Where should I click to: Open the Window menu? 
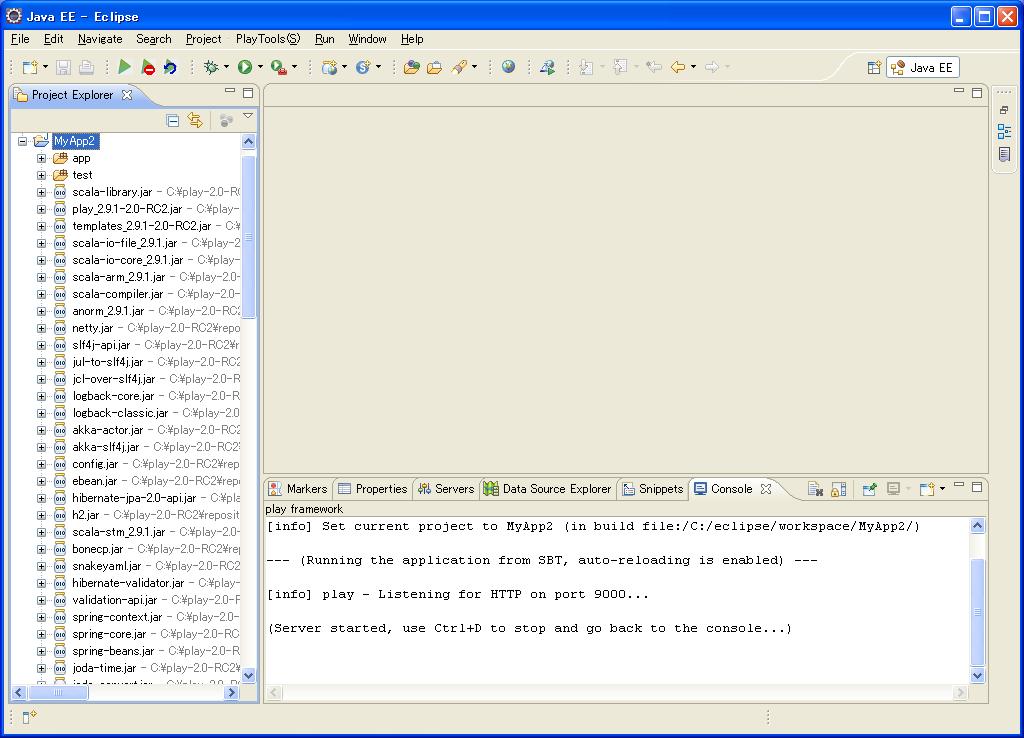coord(367,39)
